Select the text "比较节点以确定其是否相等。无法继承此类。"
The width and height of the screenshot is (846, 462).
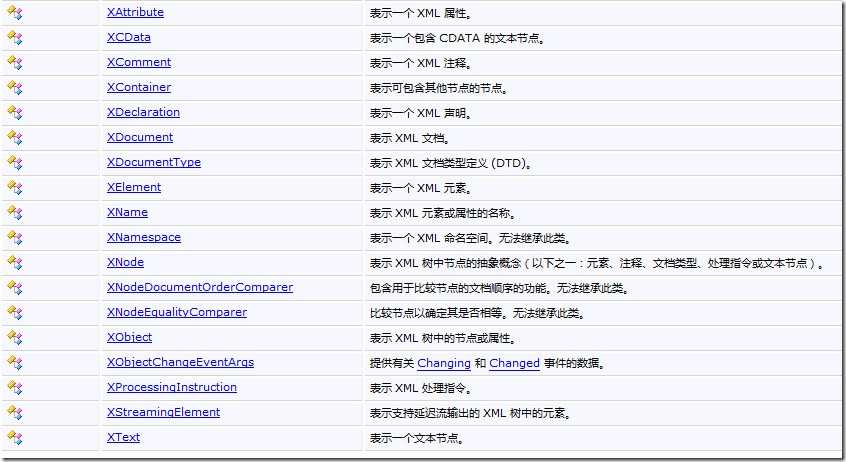(x=477, y=313)
